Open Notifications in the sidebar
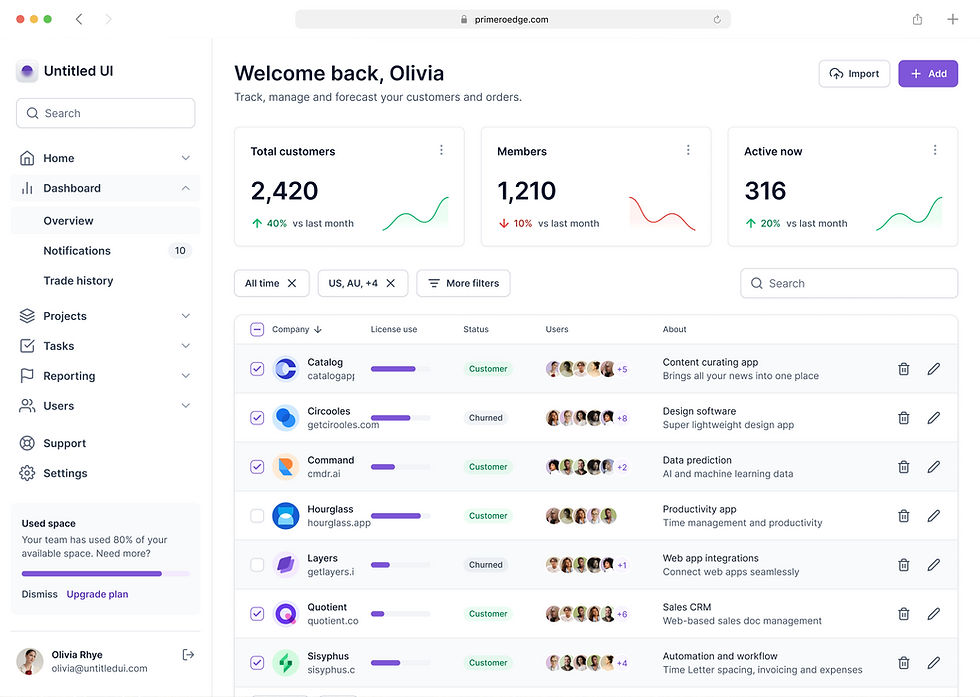Image resolution: width=980 pixels, height=697 pixels. coord(106,251)
